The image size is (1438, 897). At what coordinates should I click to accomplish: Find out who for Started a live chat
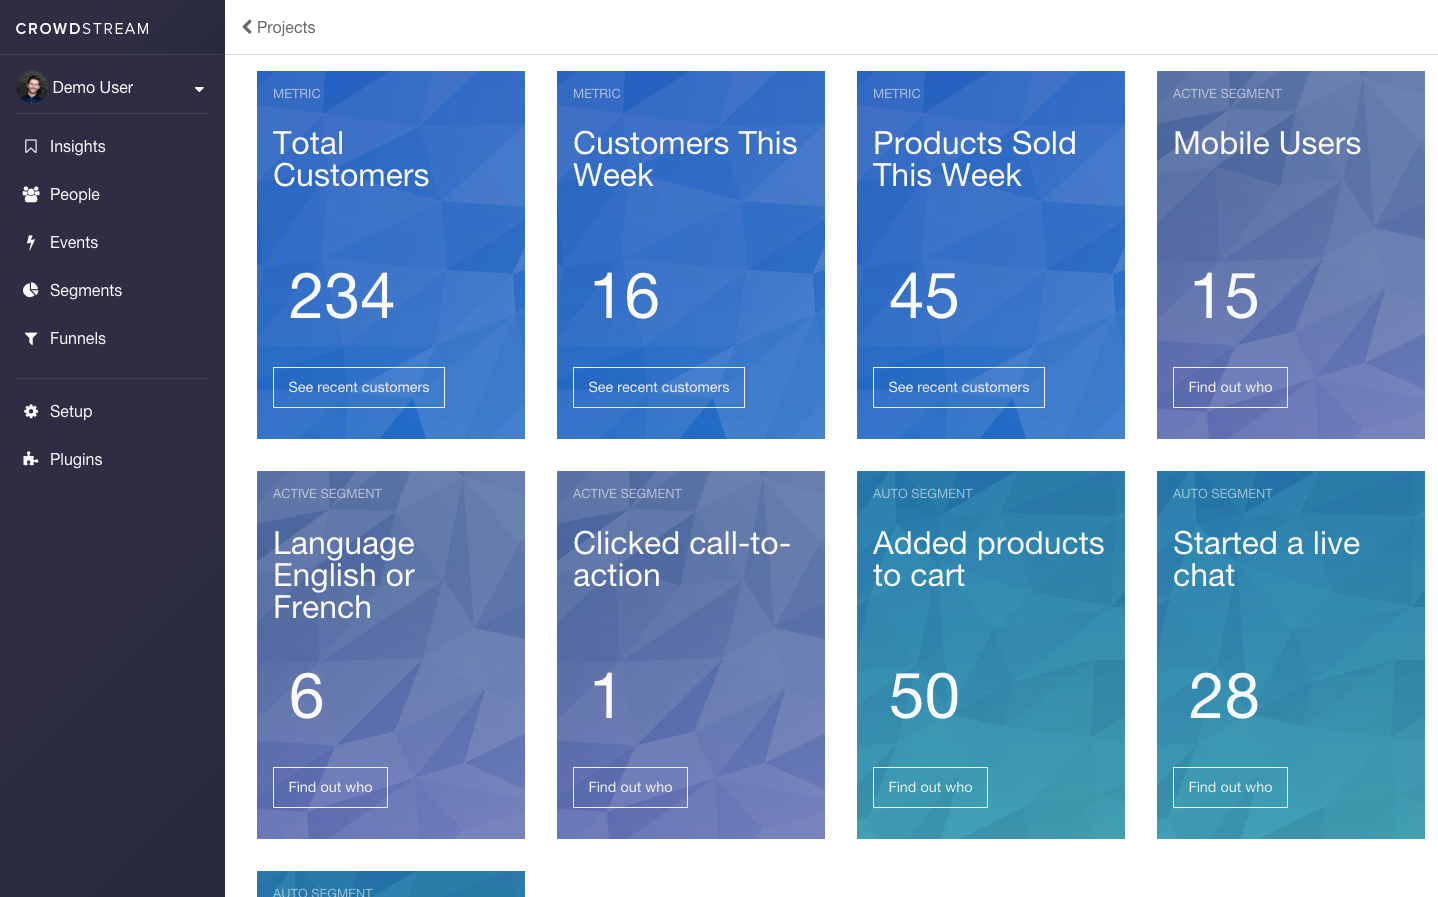(1230, 787)
